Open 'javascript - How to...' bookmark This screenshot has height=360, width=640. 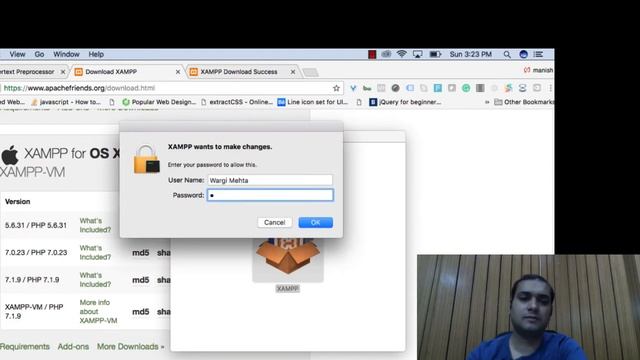(66, 102)
